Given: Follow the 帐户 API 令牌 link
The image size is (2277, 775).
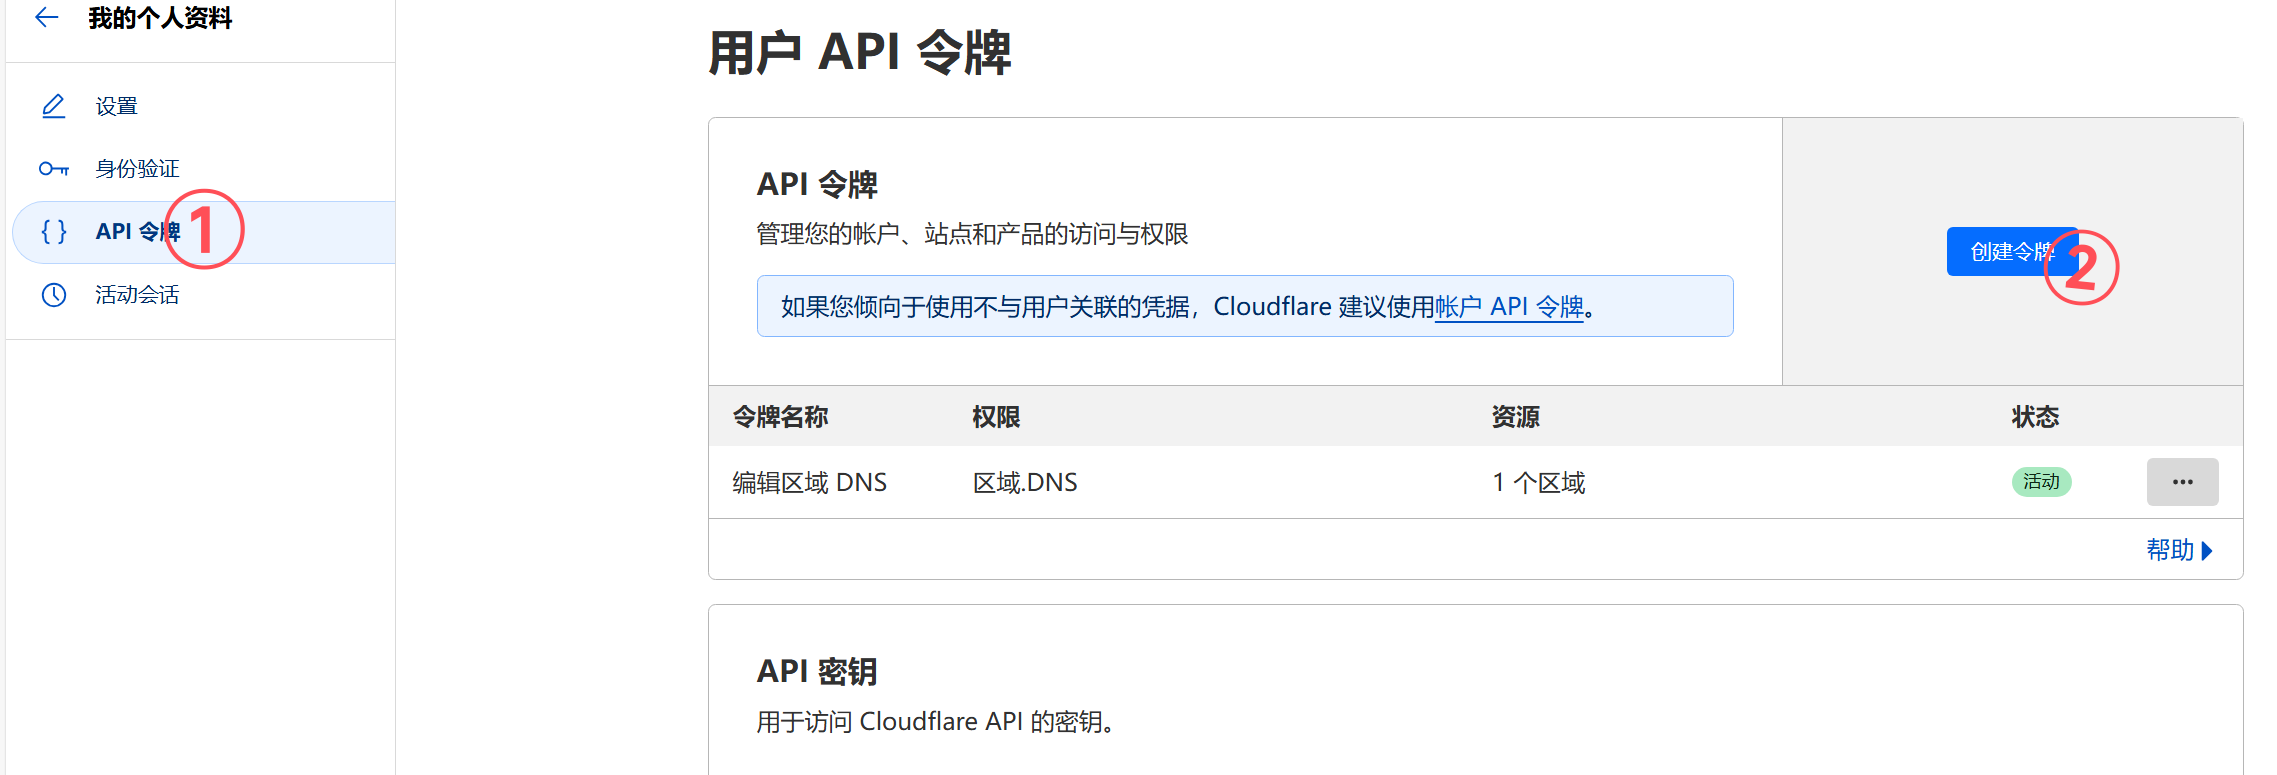Looking at the screenshot, I should [x=1509, y=307].
